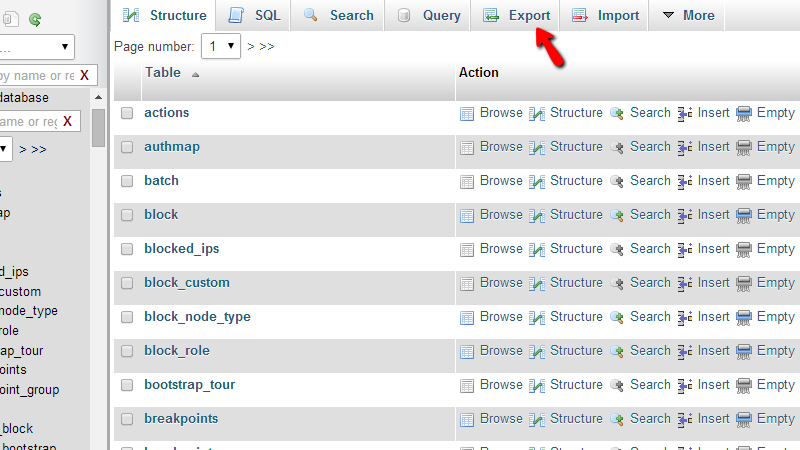Open the actions table link
This screenshot has height=450, width=800.
point(166,112)
